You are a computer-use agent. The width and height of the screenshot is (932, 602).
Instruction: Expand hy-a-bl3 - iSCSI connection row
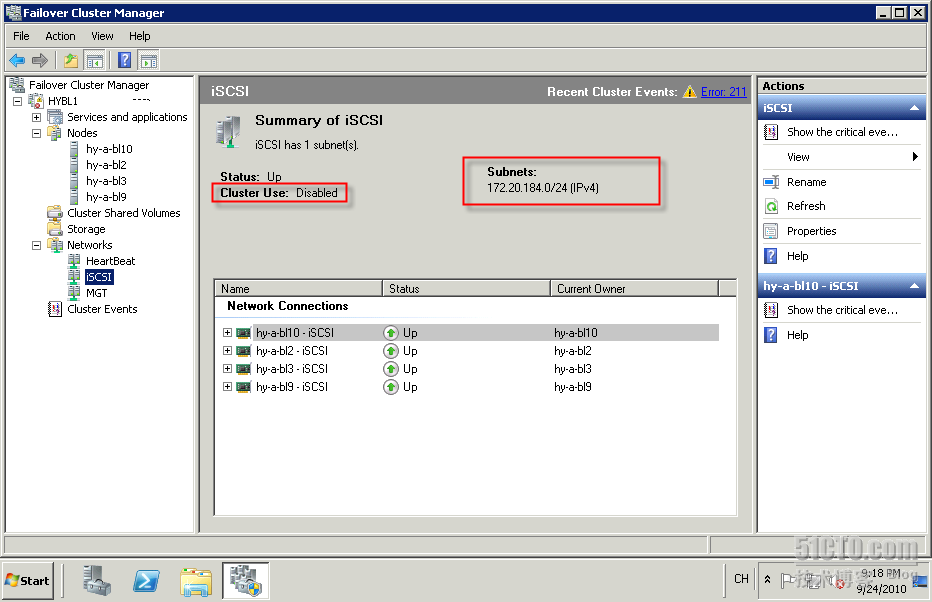[228, 369]
